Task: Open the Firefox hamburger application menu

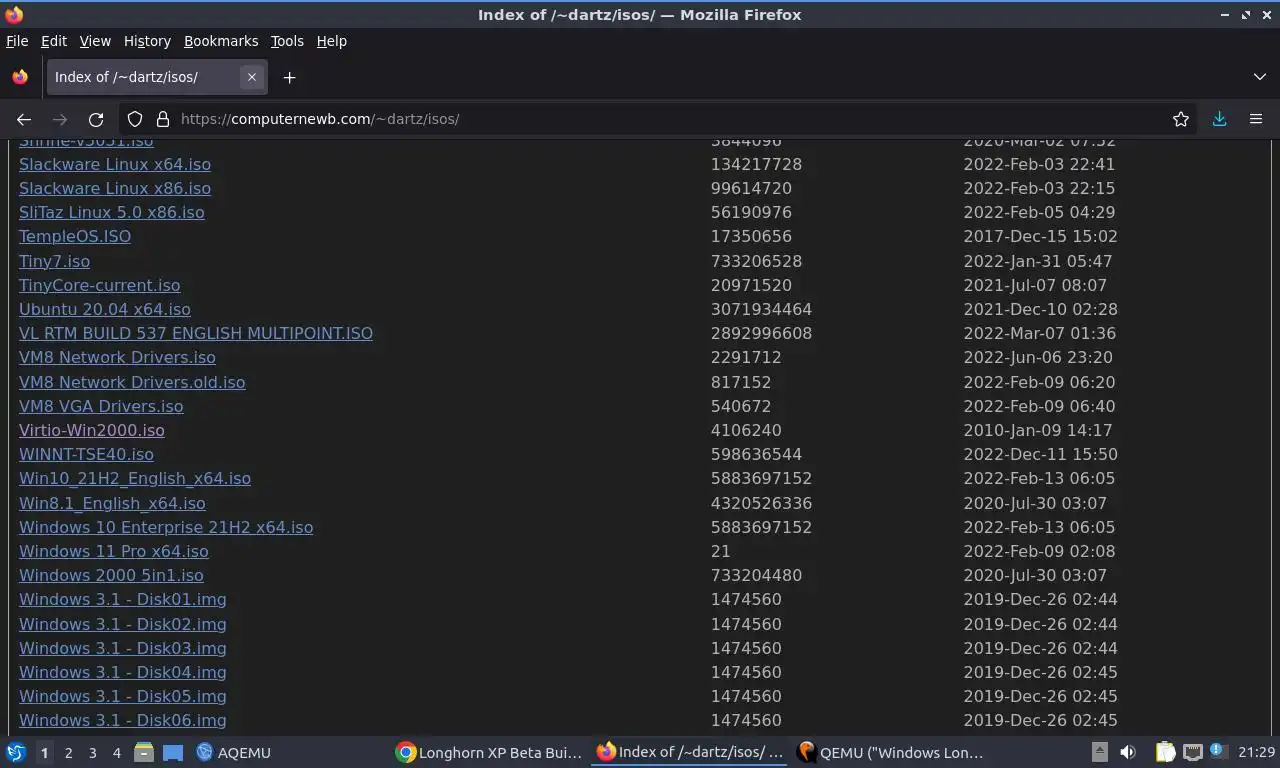Action: [x=1256, y=119]
